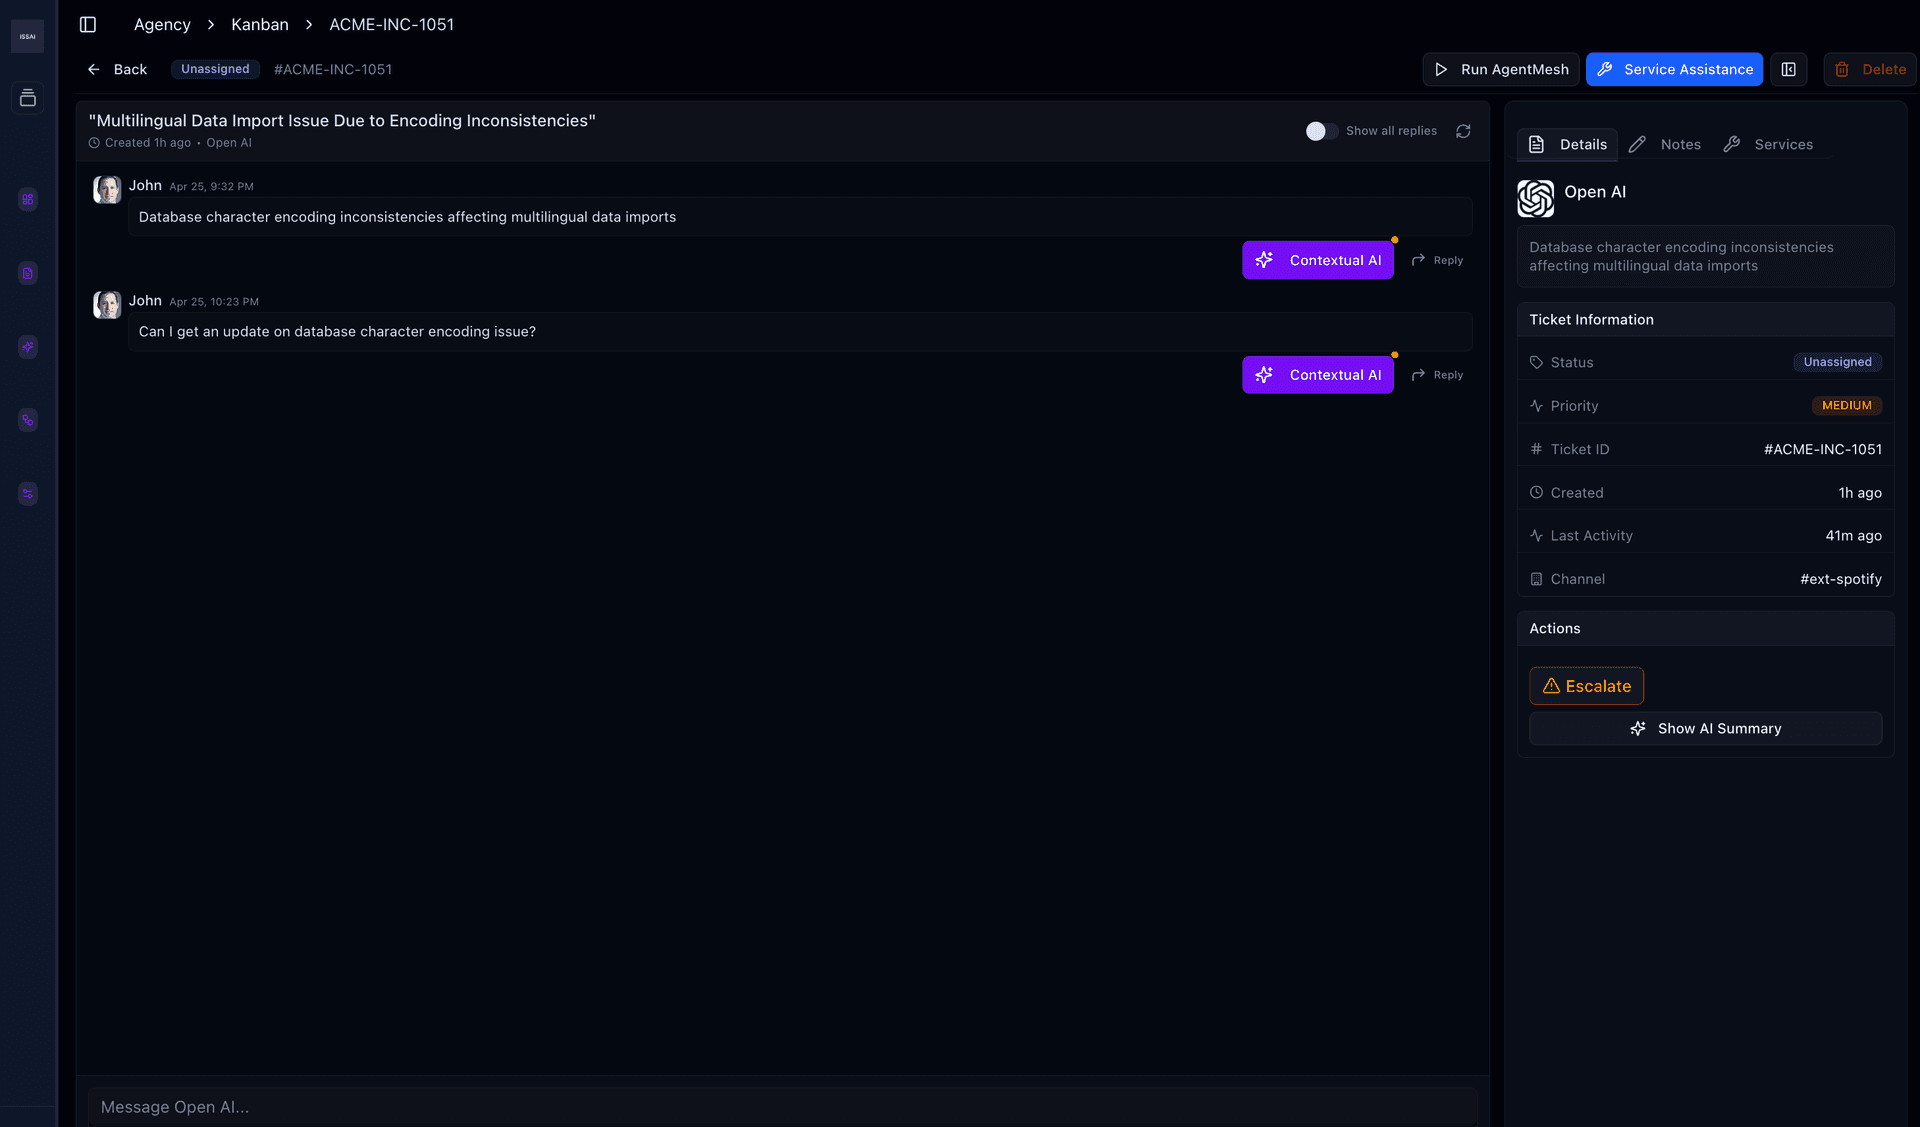Toggle the left sidebar panel icon
The image size is (1920, 1127).
88,24
